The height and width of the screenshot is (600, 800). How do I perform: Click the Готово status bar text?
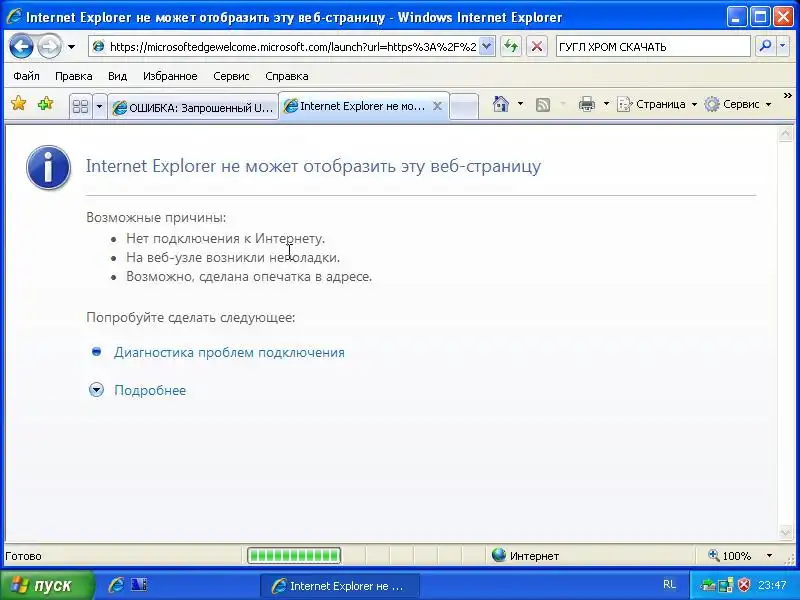coord(23,556)
